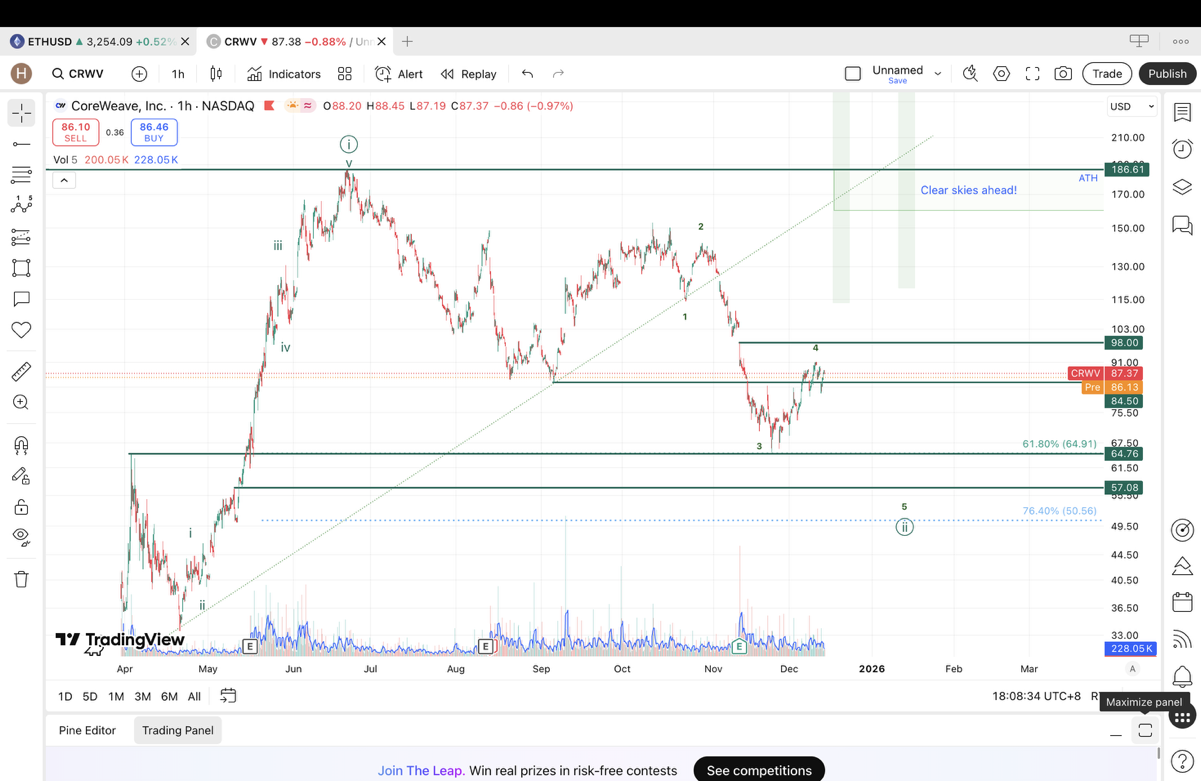Open the USD currency dropdown

click(1131, 107)
